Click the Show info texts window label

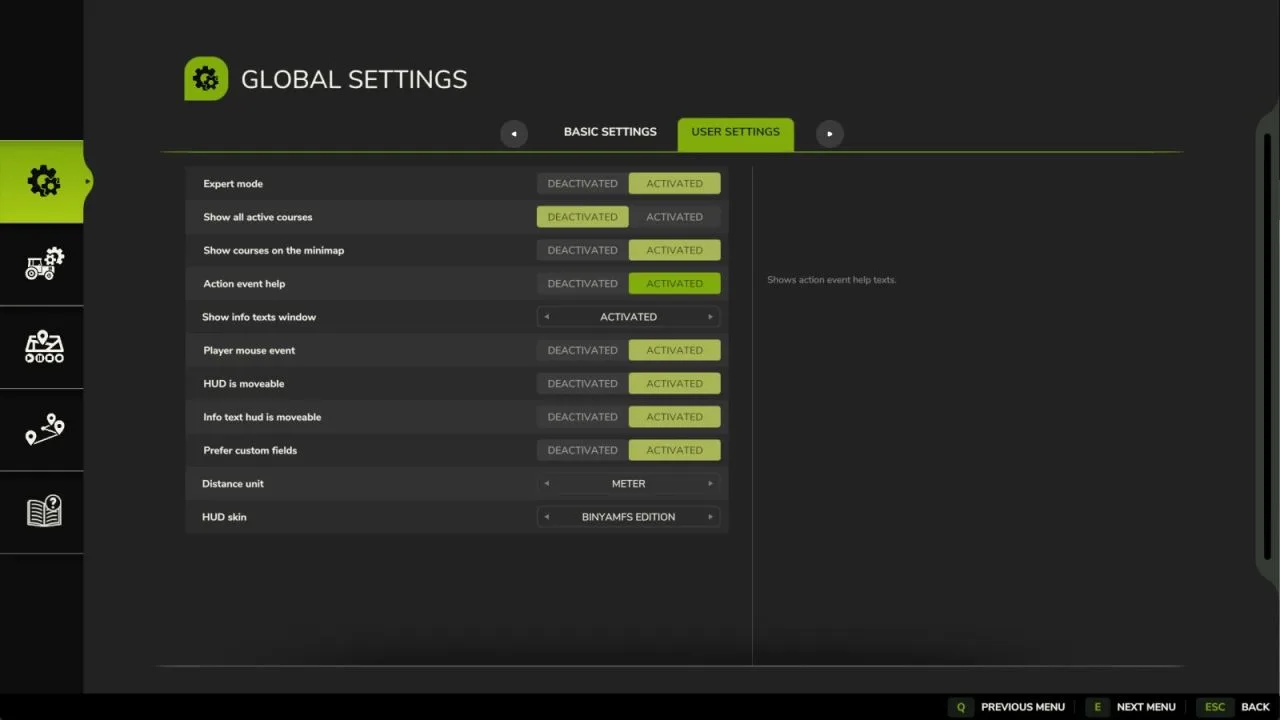[x=259, y=317]
